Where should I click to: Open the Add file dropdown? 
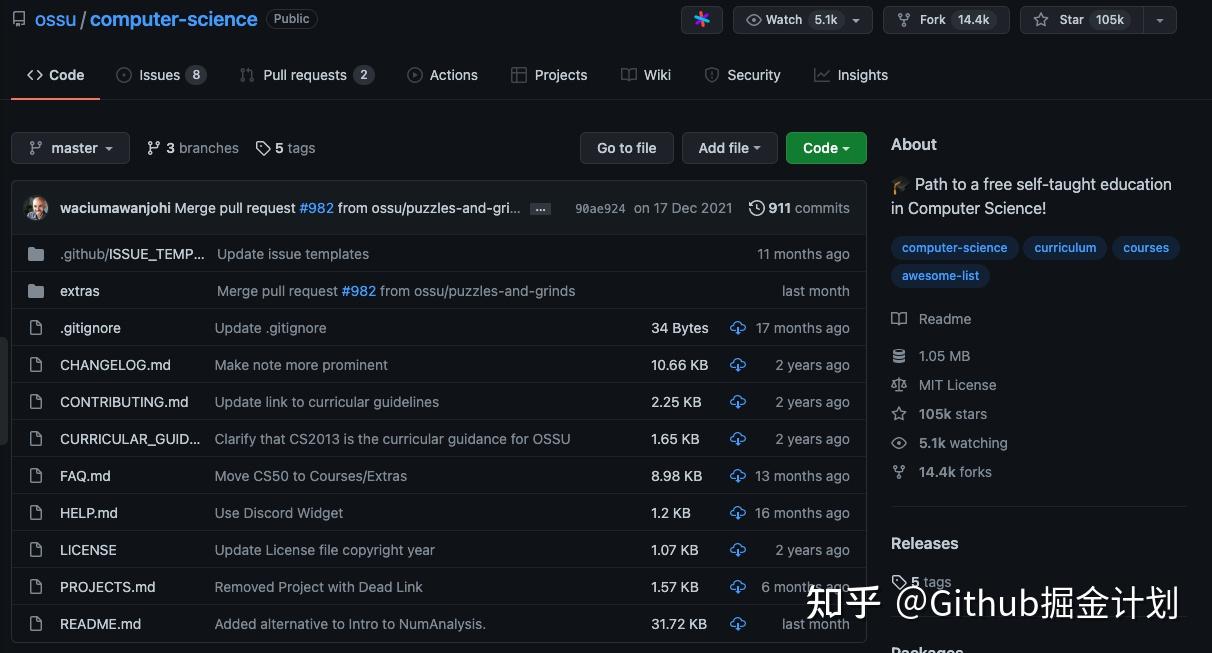729,147
